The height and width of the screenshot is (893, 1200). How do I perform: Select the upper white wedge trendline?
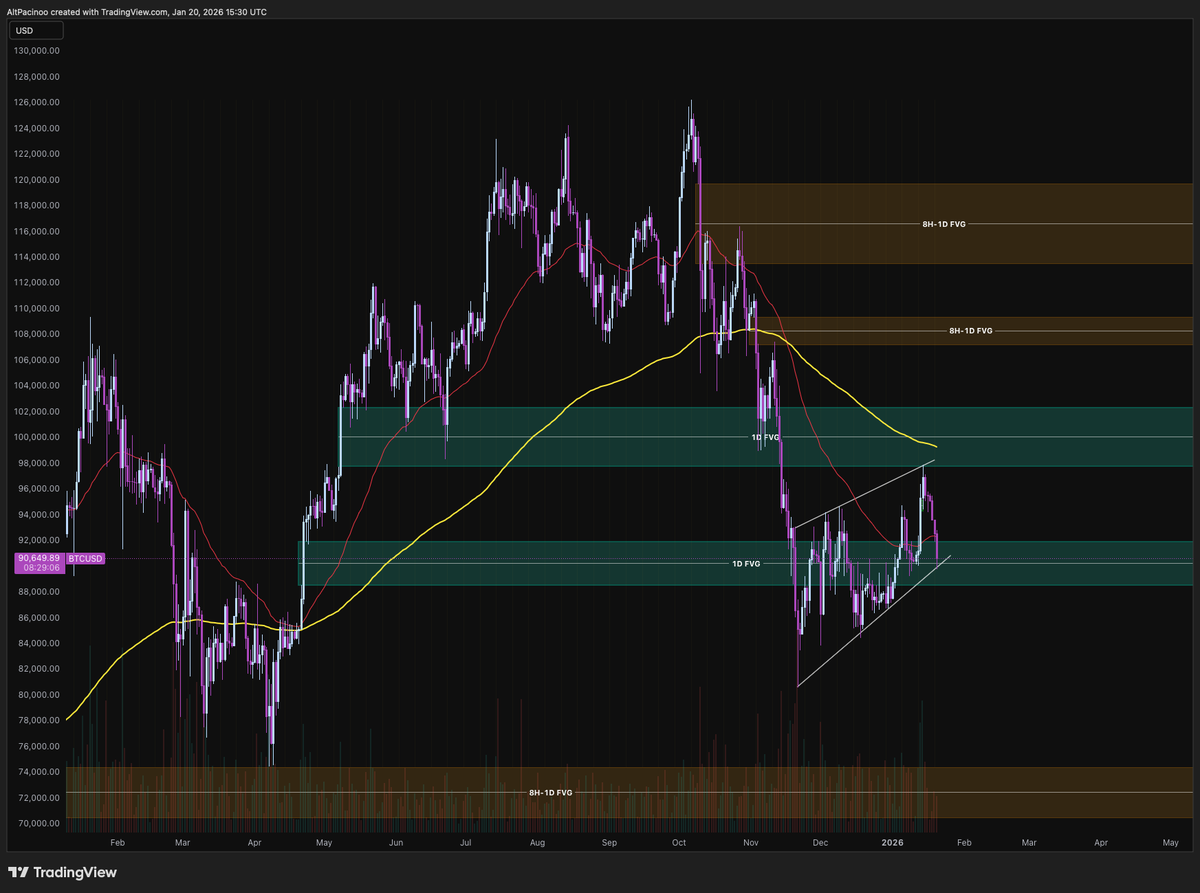click(863, 494)
